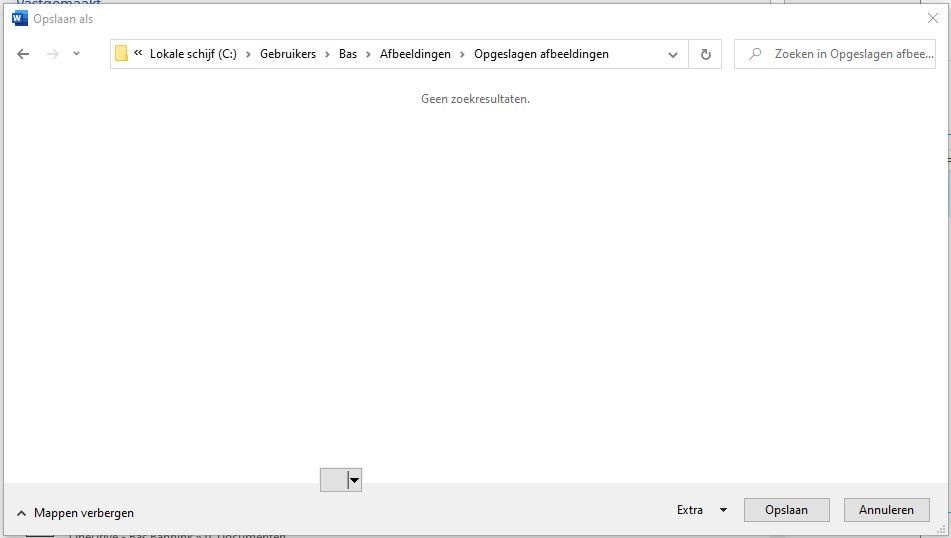
Task: Open chevron after Gebruikers
Action: click(x=328, y=54)
